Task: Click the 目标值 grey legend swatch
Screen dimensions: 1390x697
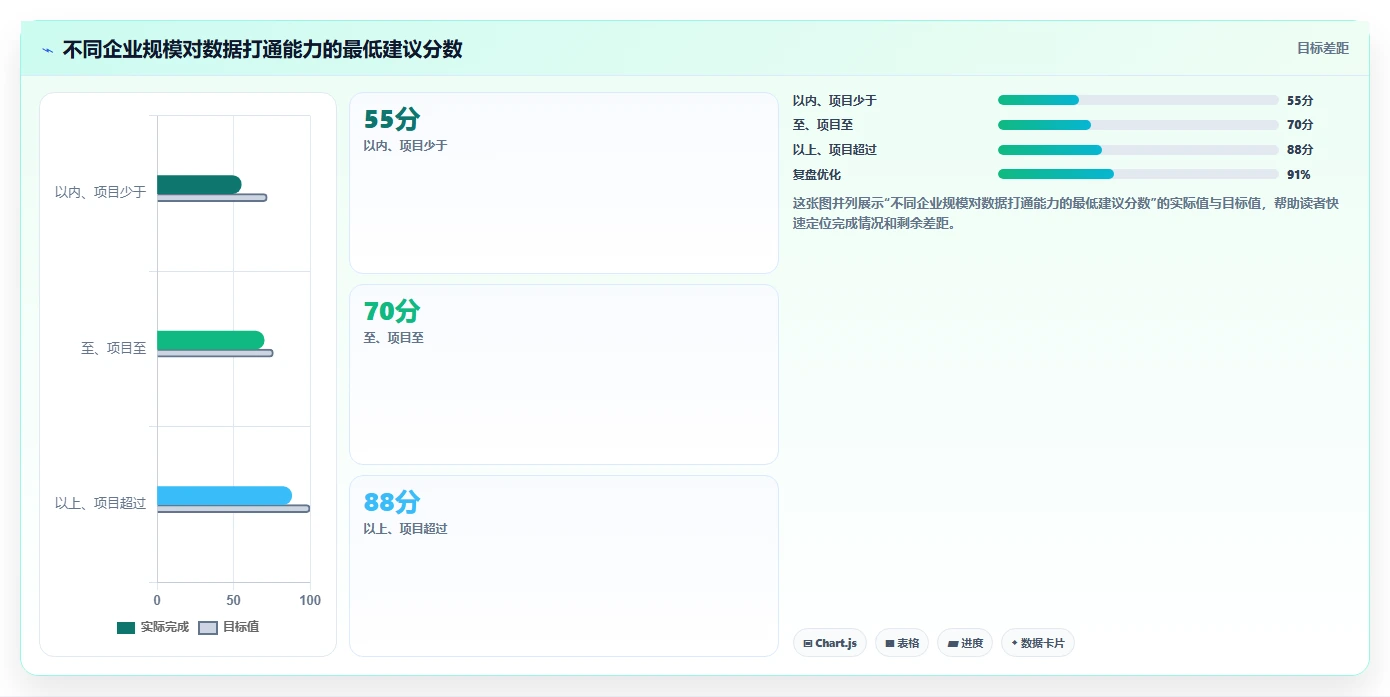Action: tap(208, 628)
